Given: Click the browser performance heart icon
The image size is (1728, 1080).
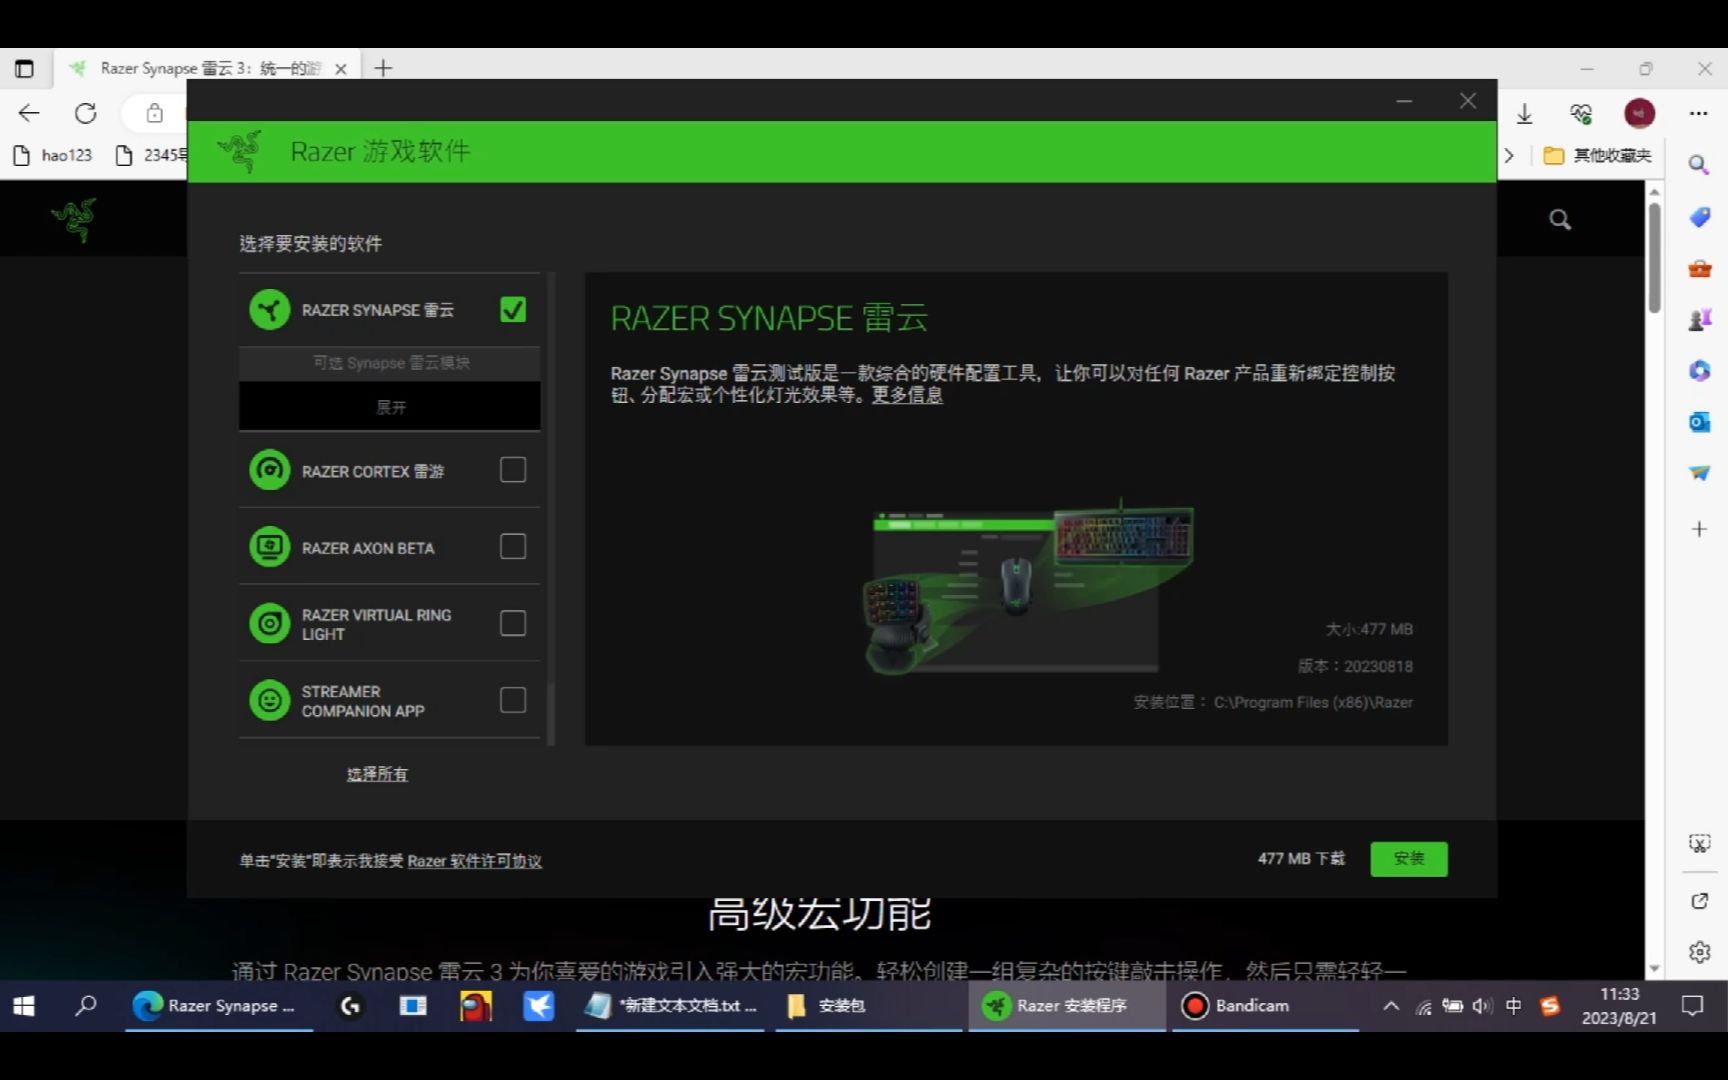Looking at the screenshot, I should [1581, 114].
